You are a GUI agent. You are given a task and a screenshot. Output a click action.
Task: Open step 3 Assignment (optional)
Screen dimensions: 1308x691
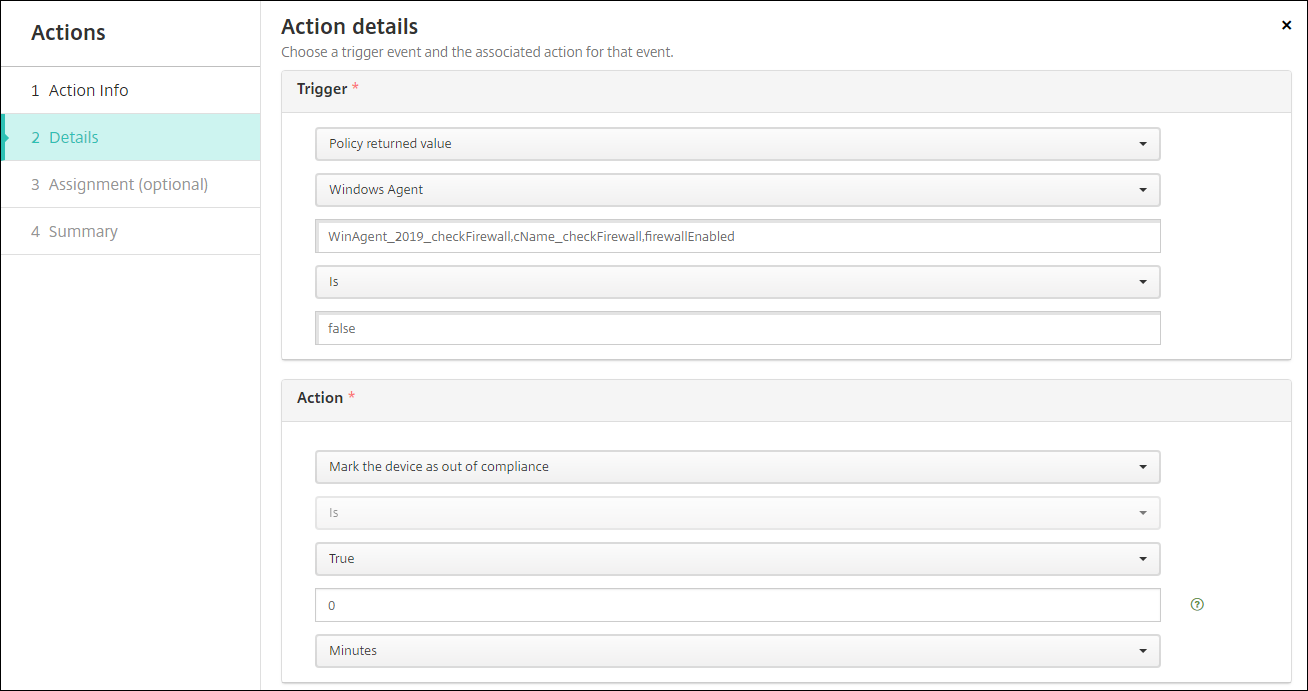[128, 185]
